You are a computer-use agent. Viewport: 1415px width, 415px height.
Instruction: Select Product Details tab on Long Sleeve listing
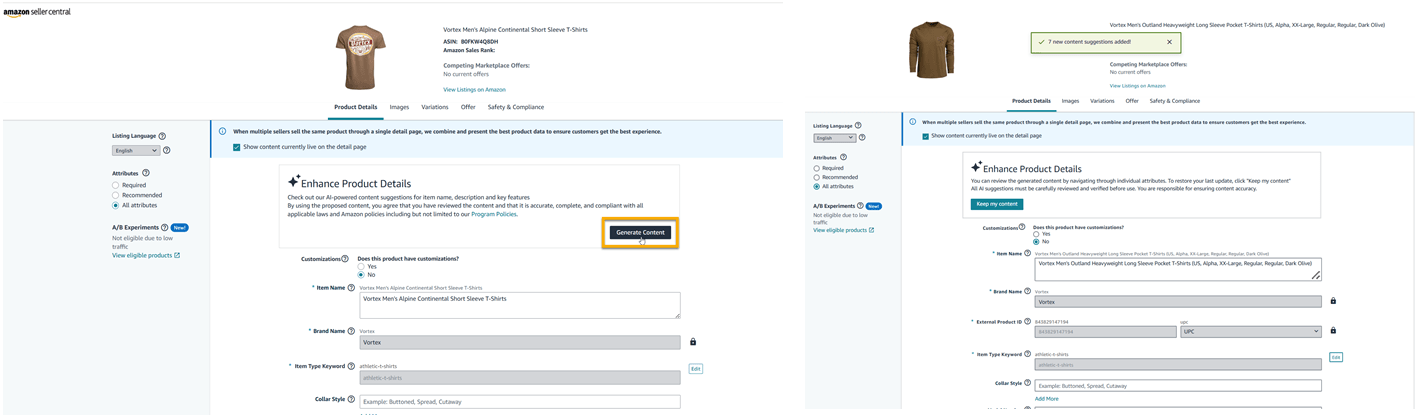coord(1031,101)
